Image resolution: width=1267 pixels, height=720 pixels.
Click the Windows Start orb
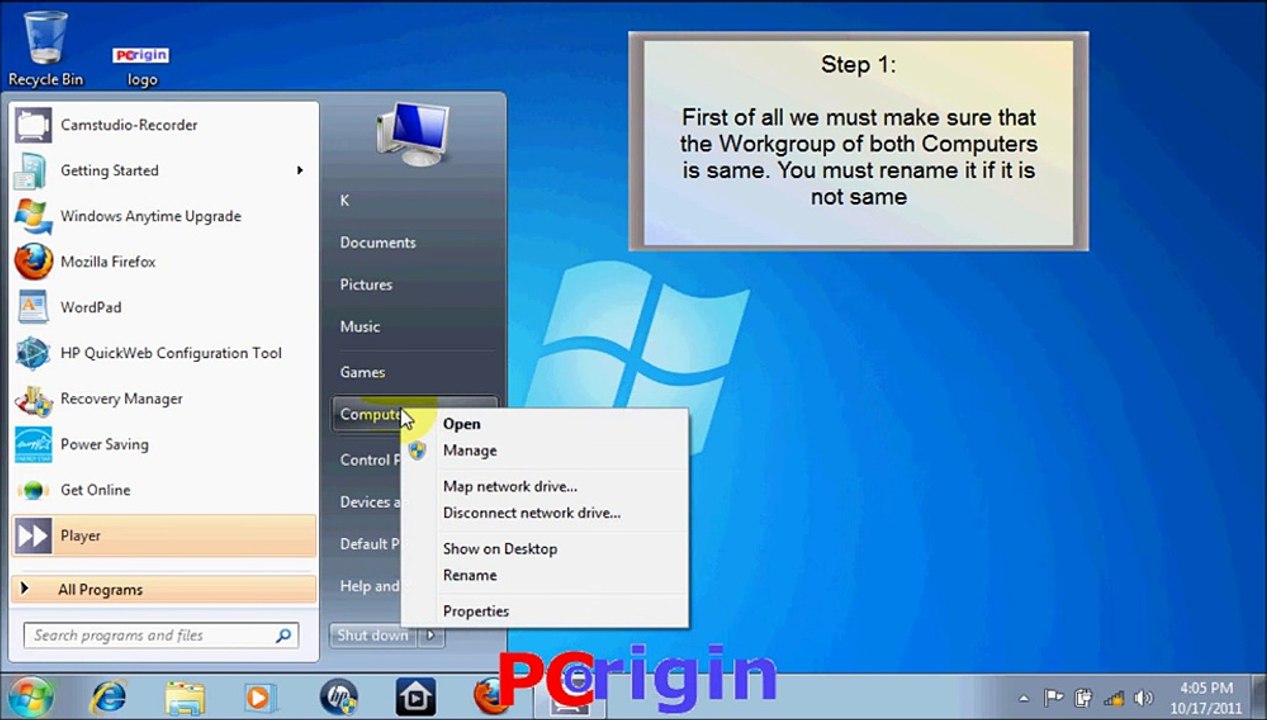click(29, 697)
